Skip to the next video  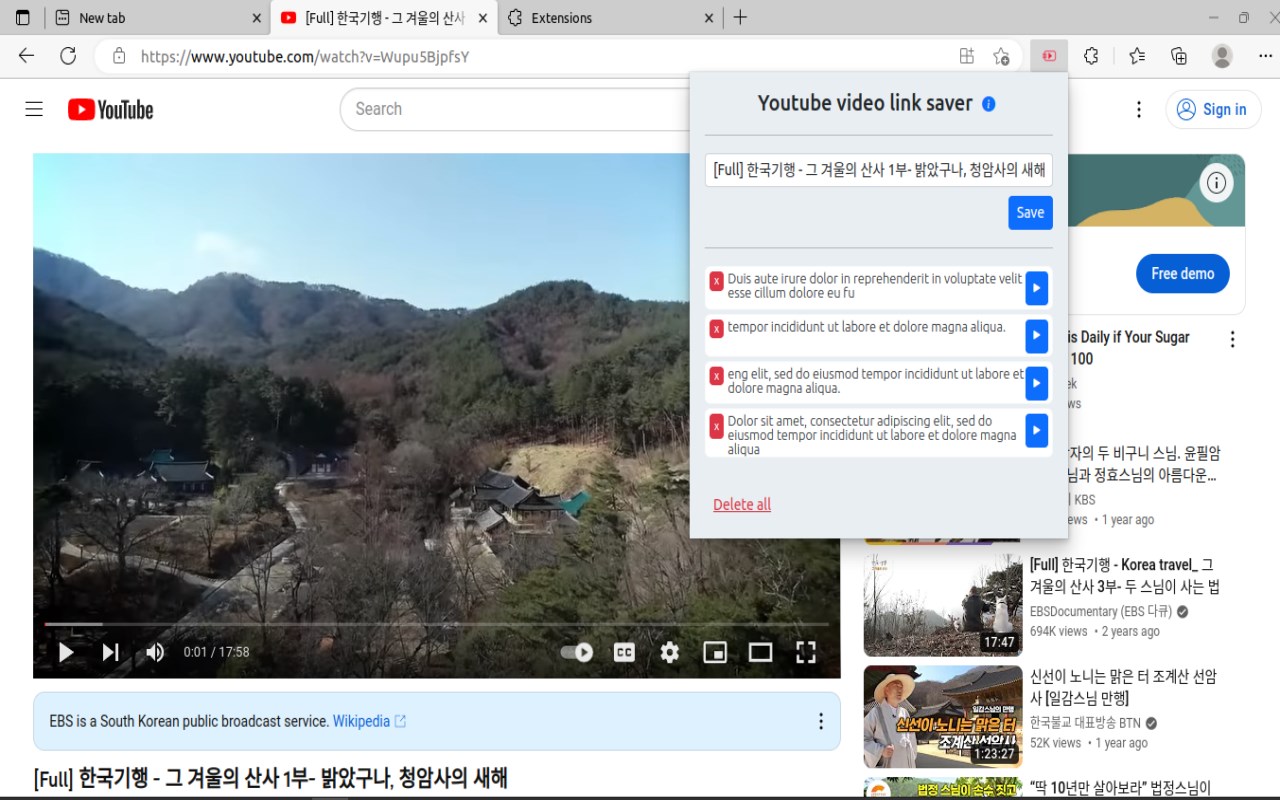click(x=110, y=652)
